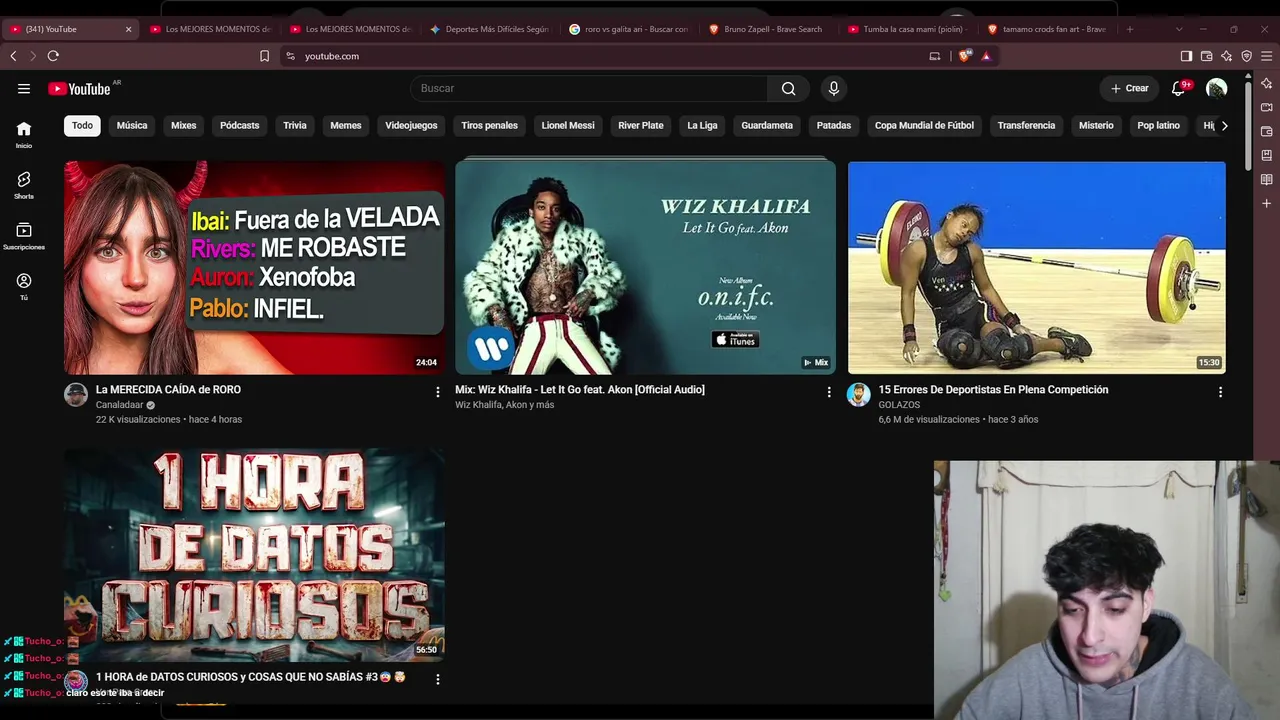Image resolution: width=1280 pixels, height=720 pixels.
Task: Open the Brave main hamburger menu
Action: [1266, 56]
